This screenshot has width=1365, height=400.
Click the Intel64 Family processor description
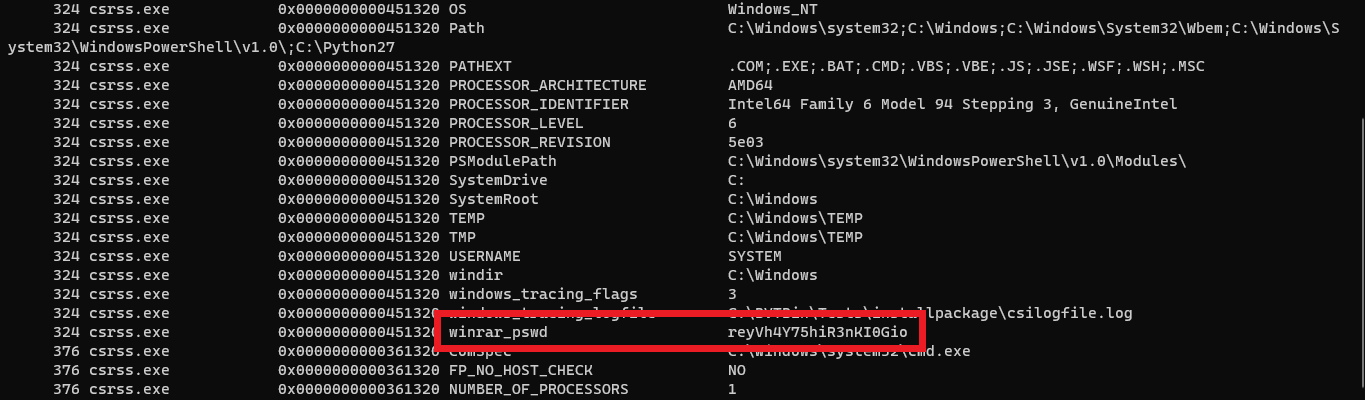coord(952,104)
